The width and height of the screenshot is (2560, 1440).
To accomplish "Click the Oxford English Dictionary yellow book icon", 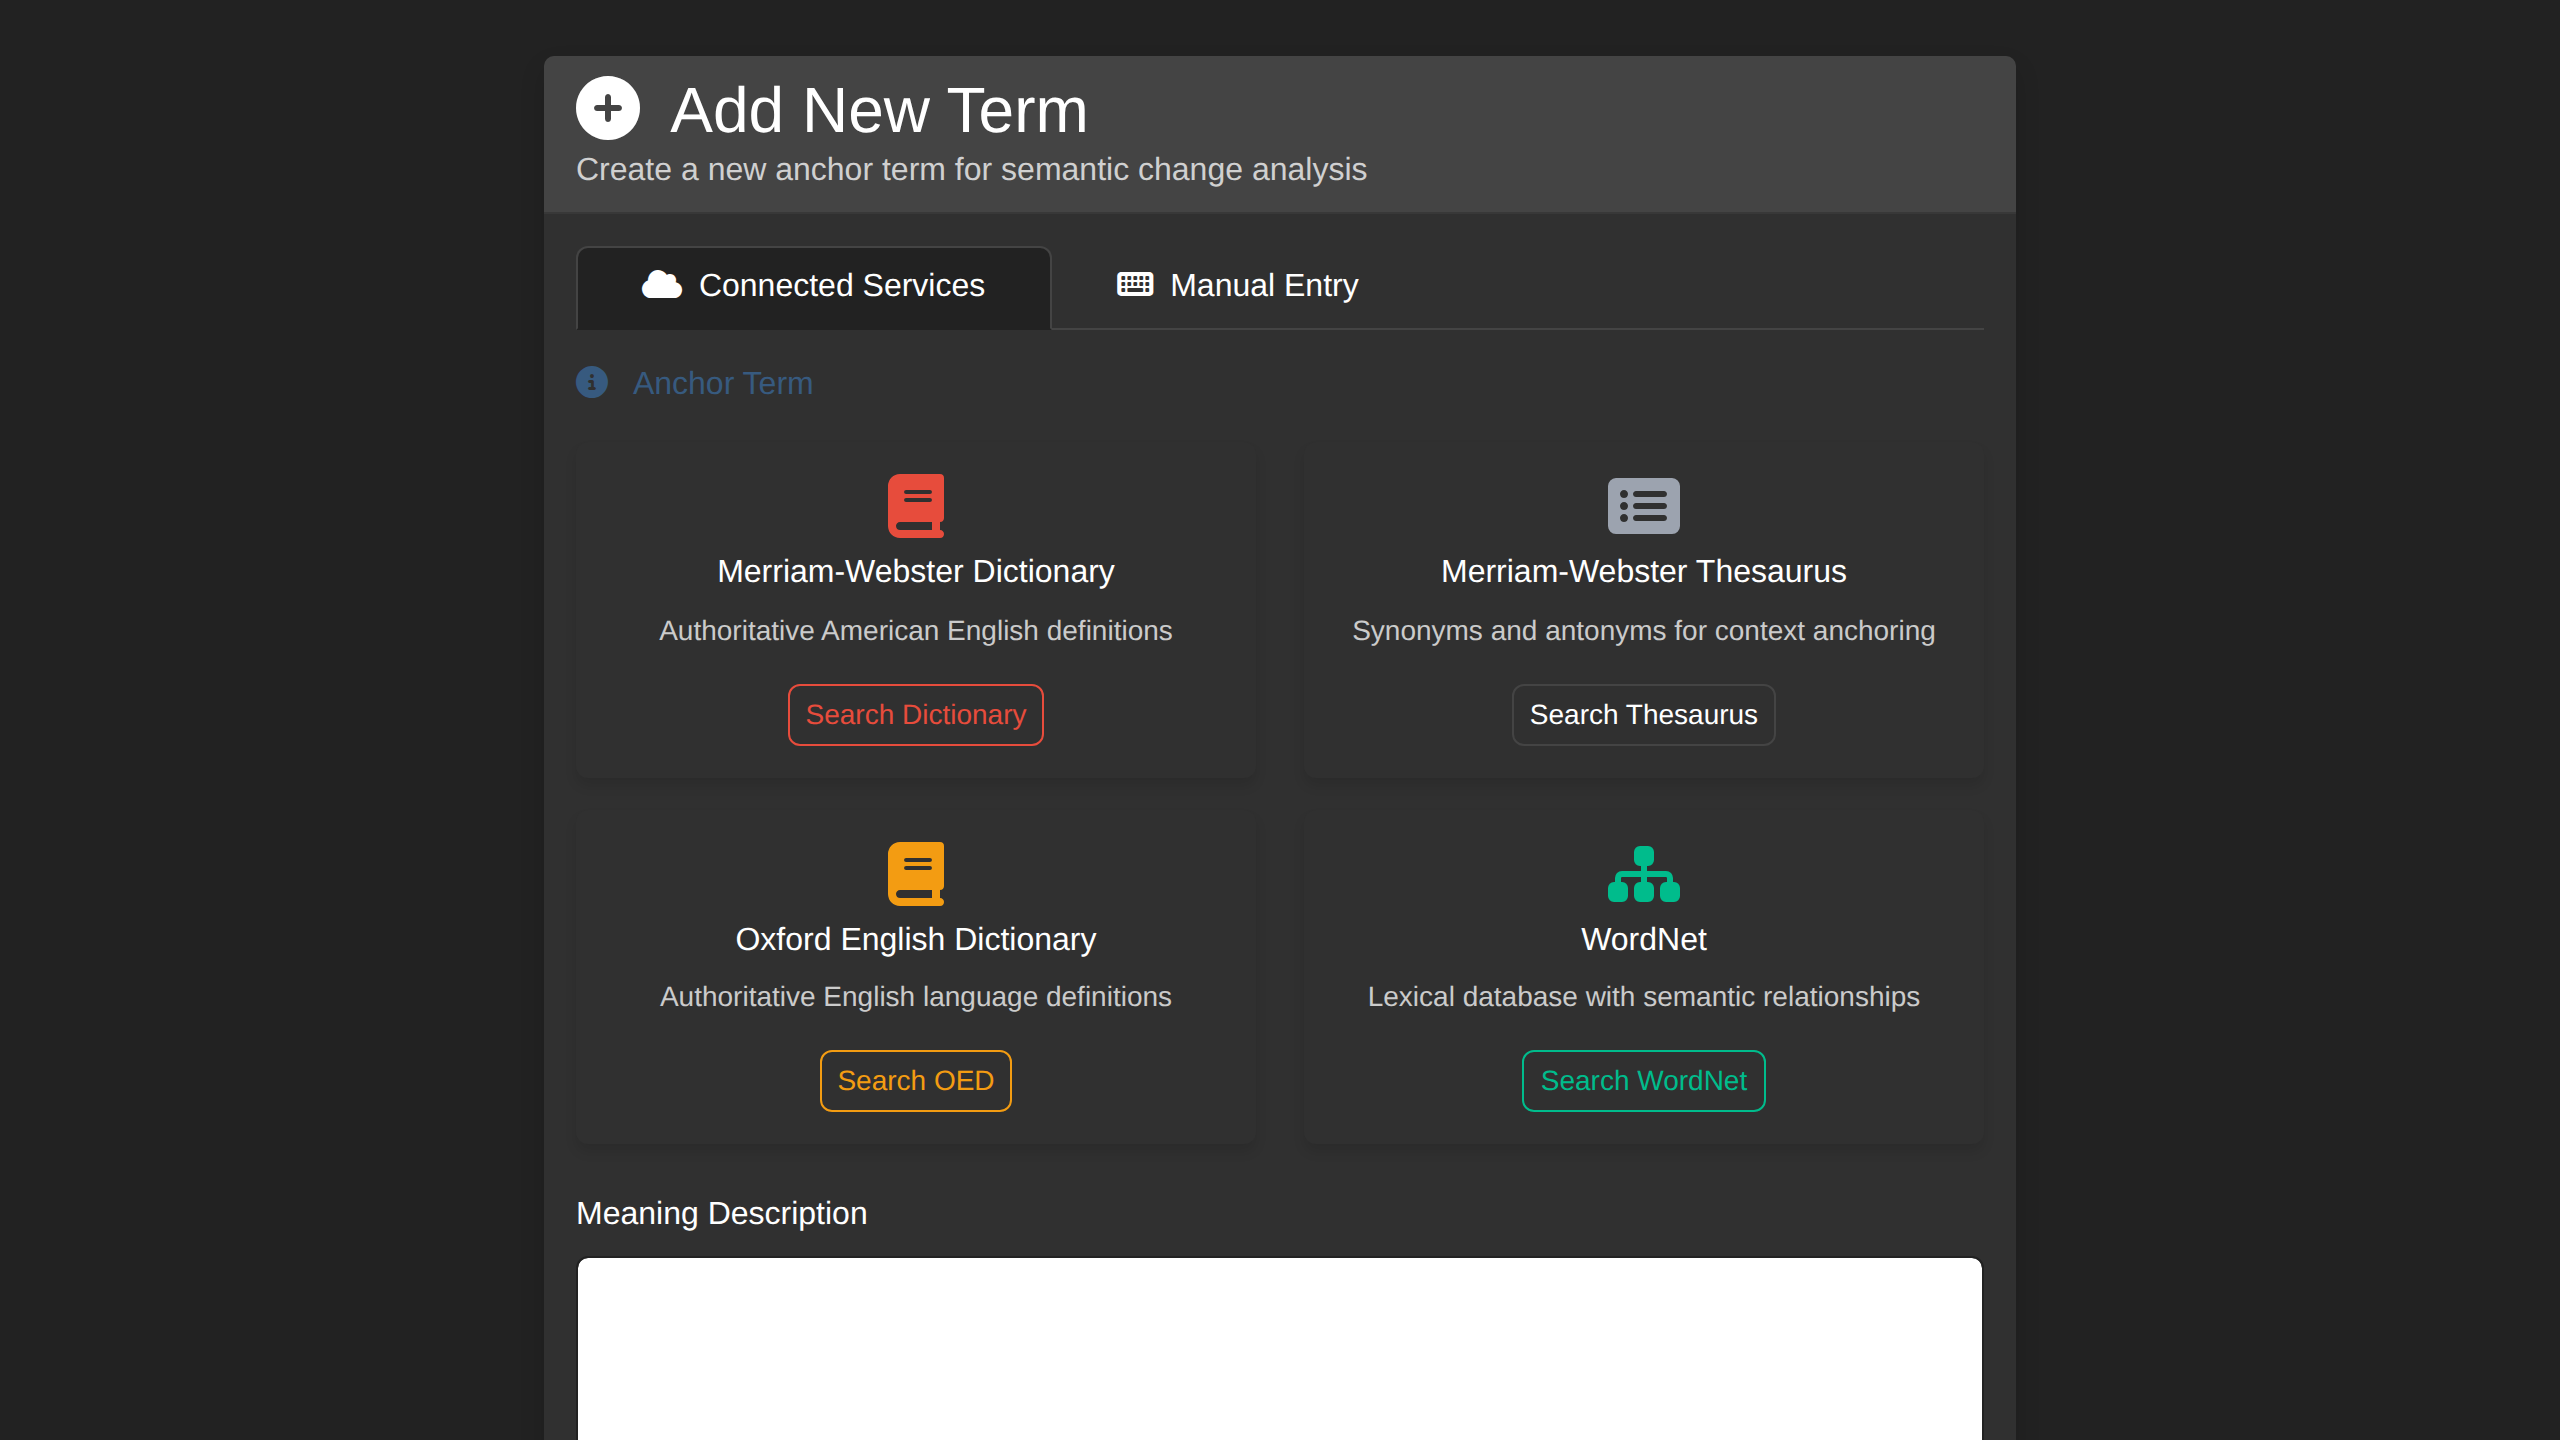I will click(x=915, y=872).
